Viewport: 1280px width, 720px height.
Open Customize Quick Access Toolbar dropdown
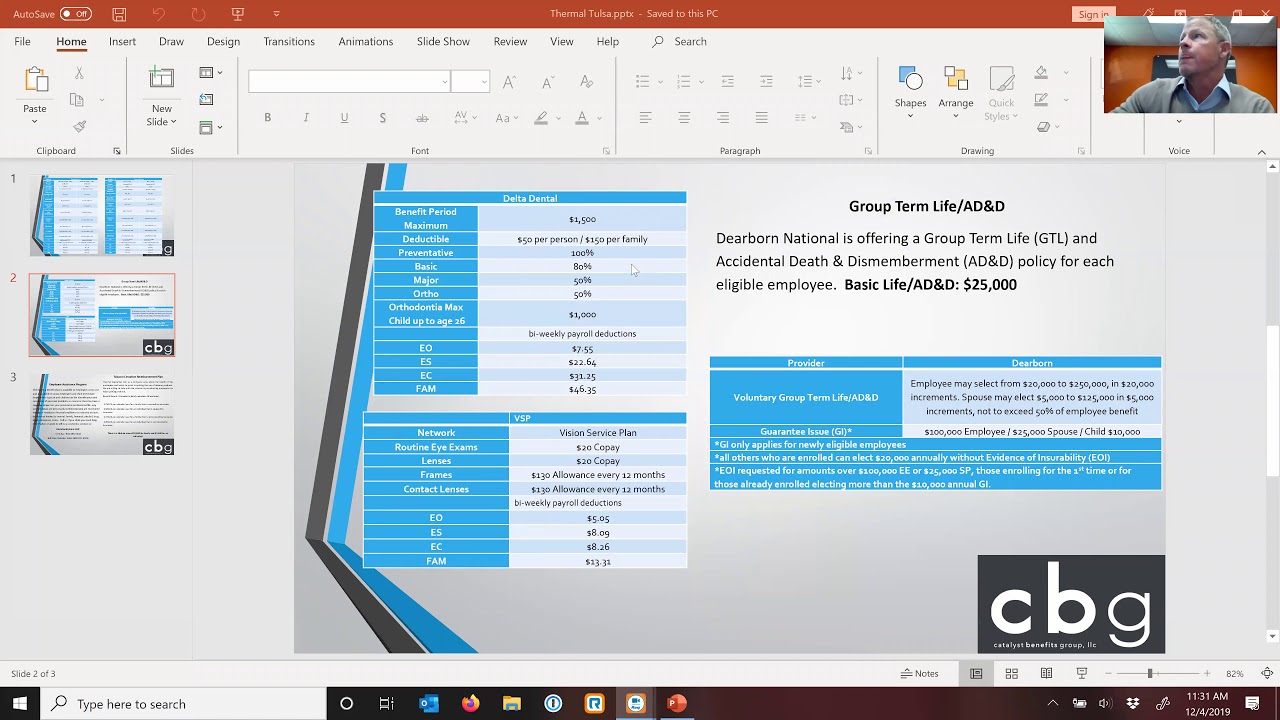(x=276, y=14)
